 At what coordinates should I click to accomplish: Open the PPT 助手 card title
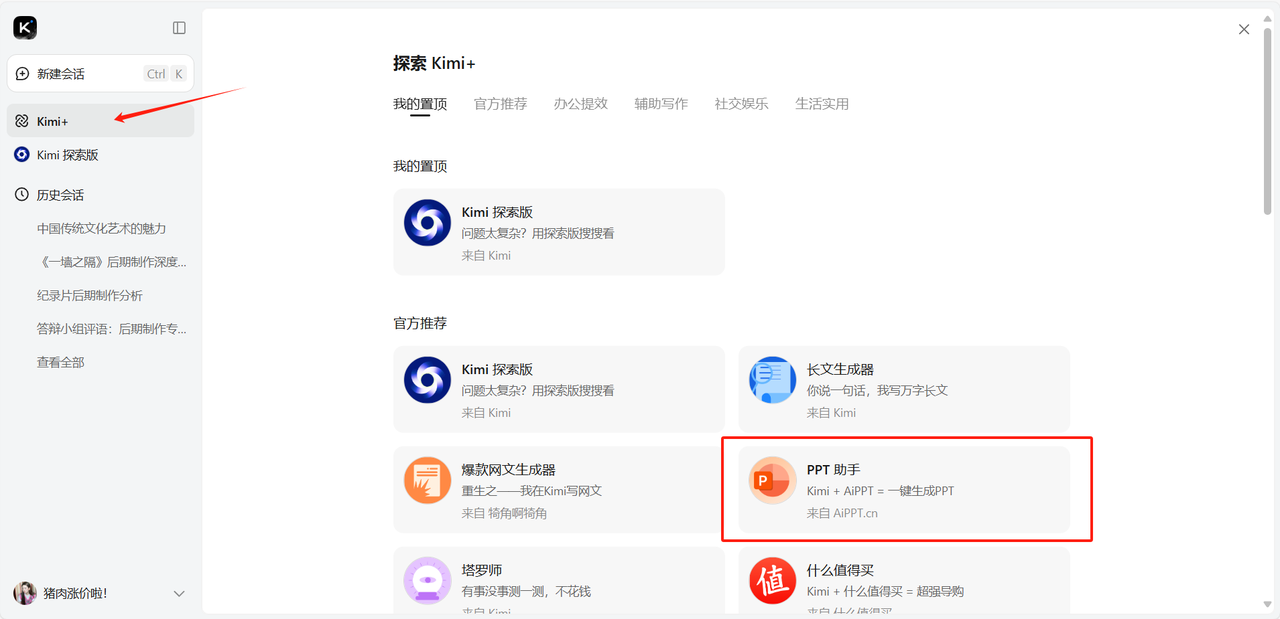pos(833,470)
